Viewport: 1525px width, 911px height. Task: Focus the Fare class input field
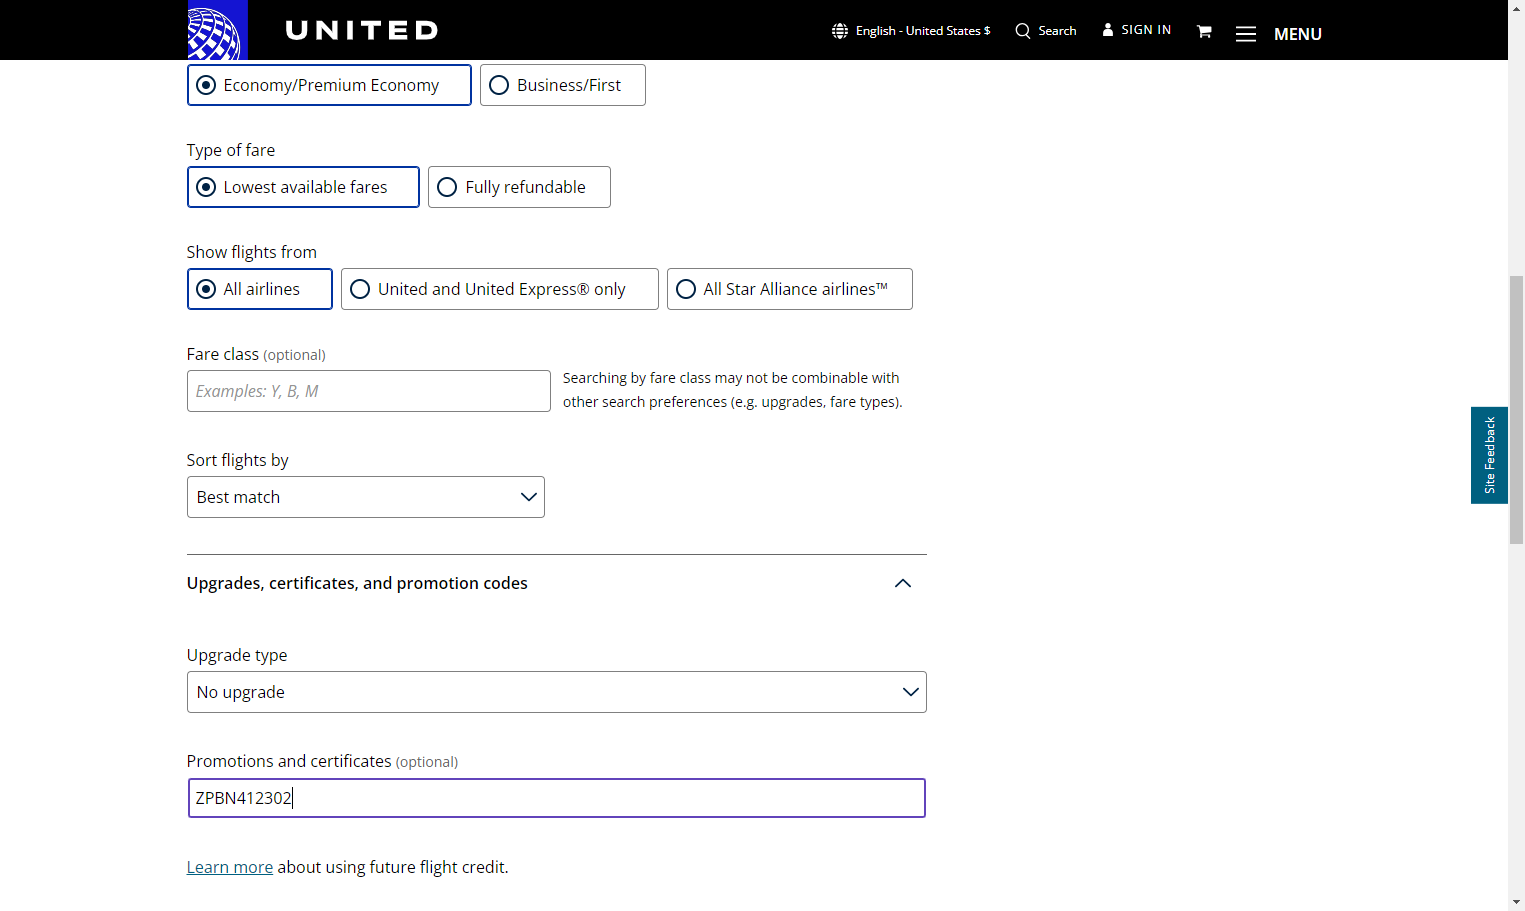[x=369, y=391]
